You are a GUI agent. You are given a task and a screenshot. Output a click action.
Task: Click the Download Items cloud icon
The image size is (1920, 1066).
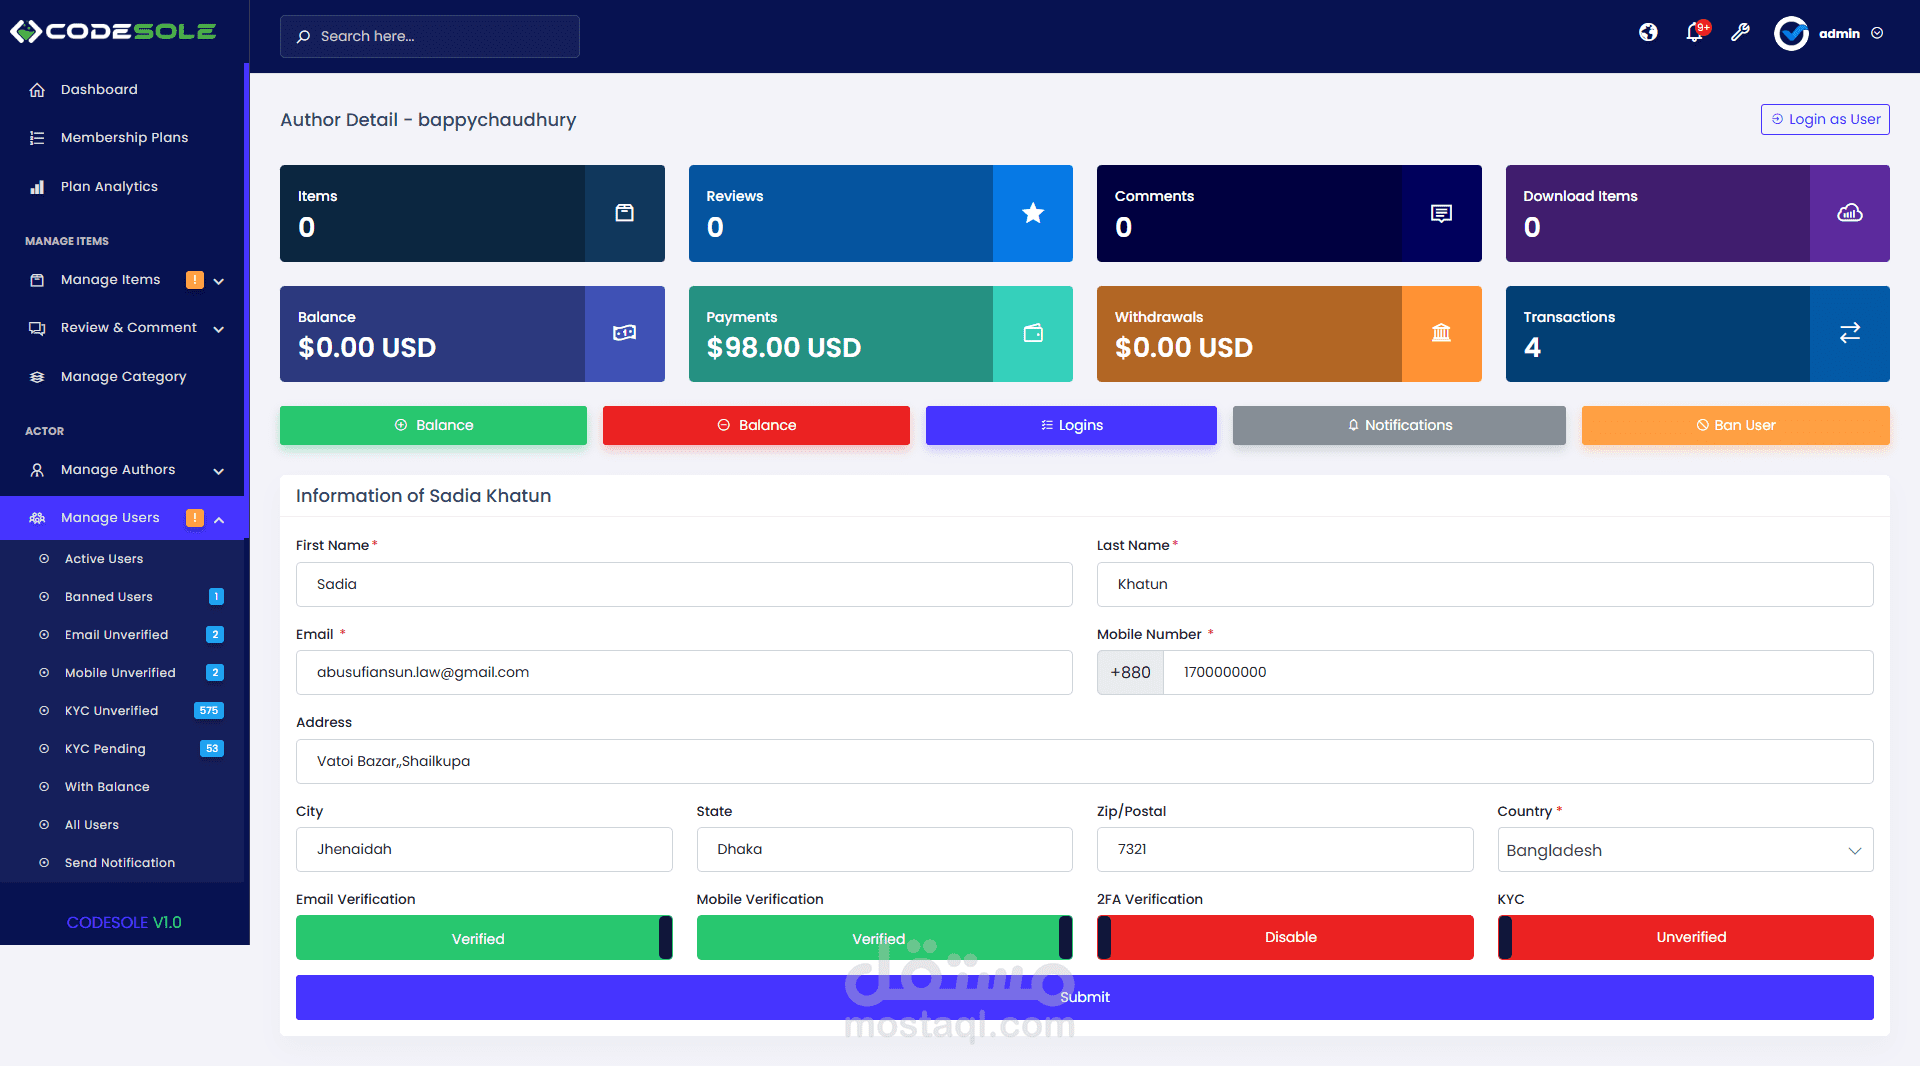[x=1849, y=213]
